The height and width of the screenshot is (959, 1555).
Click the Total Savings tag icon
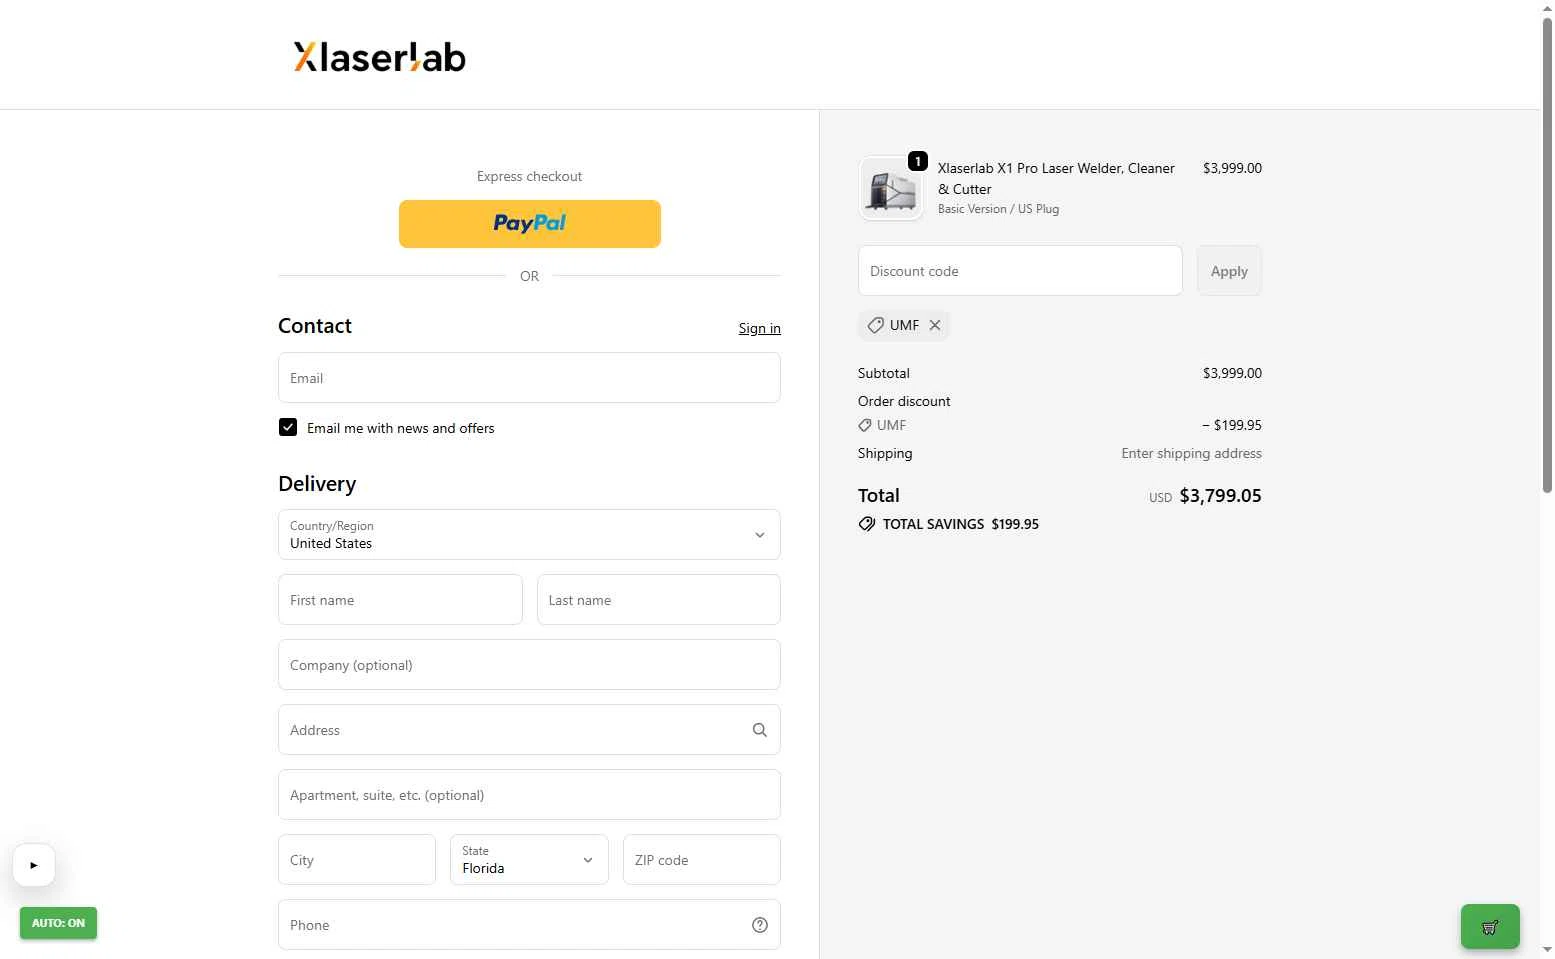(867, 524)
